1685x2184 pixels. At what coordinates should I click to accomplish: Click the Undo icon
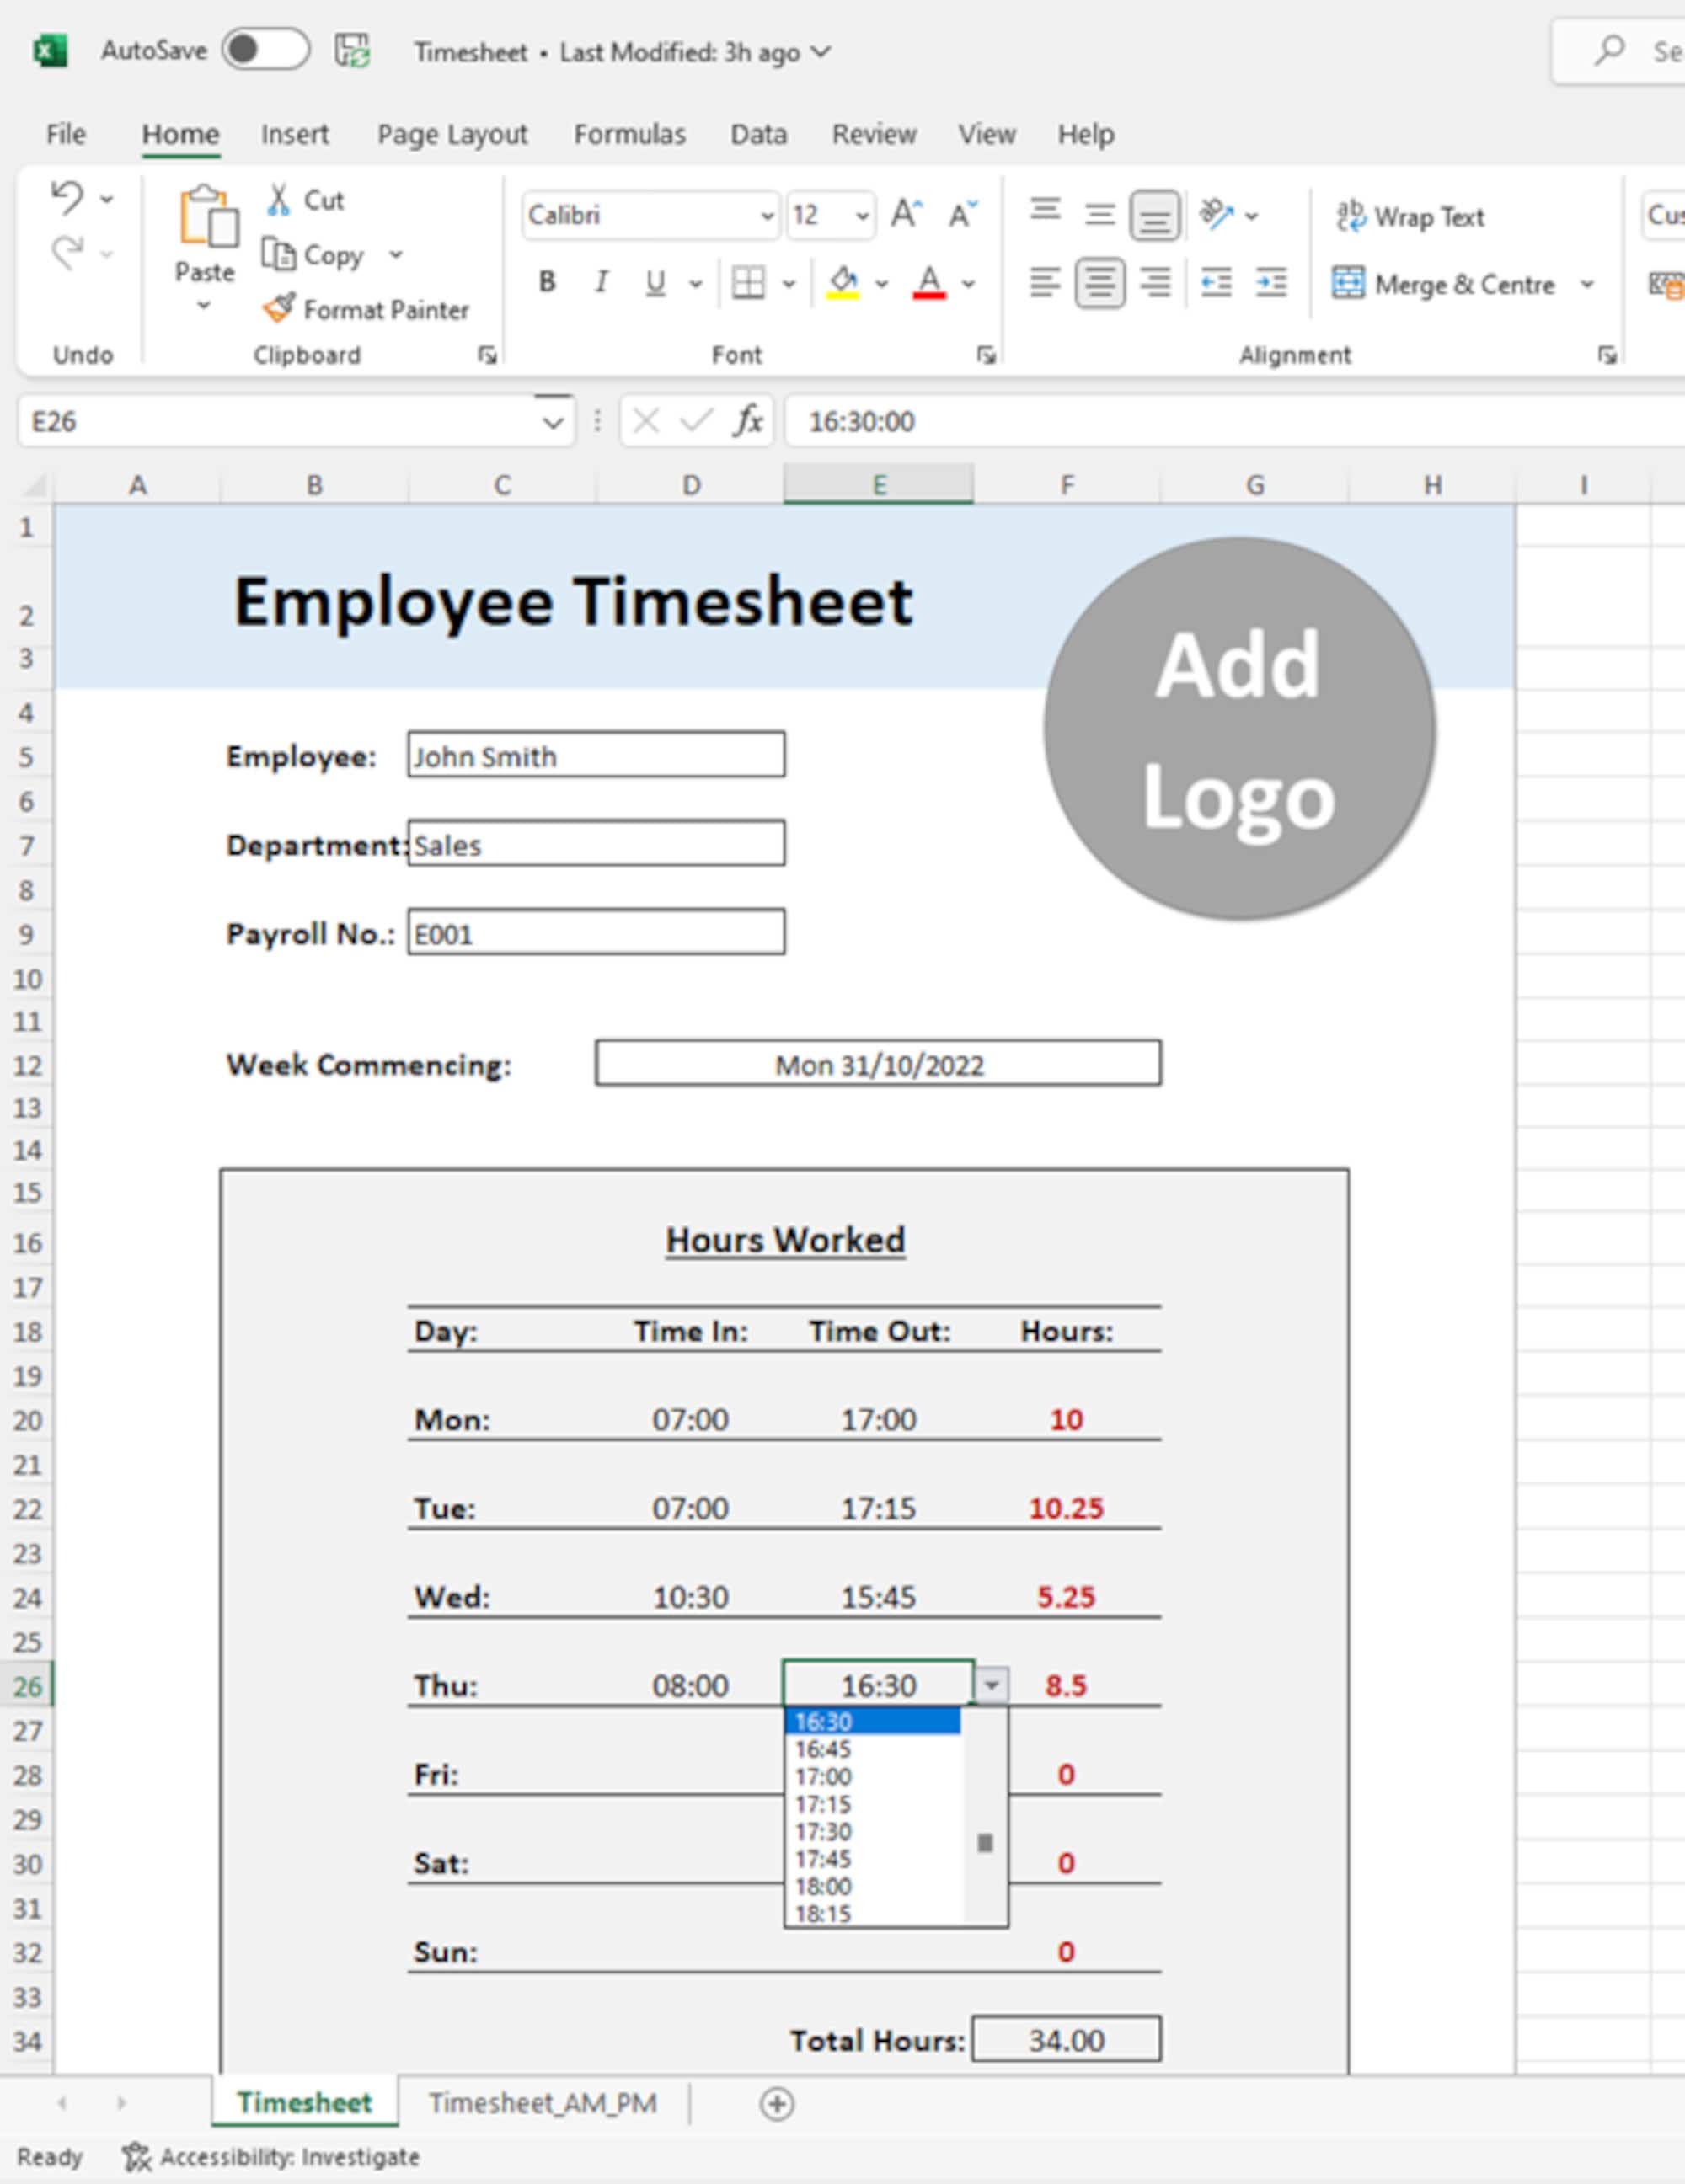tap(66, 199)
